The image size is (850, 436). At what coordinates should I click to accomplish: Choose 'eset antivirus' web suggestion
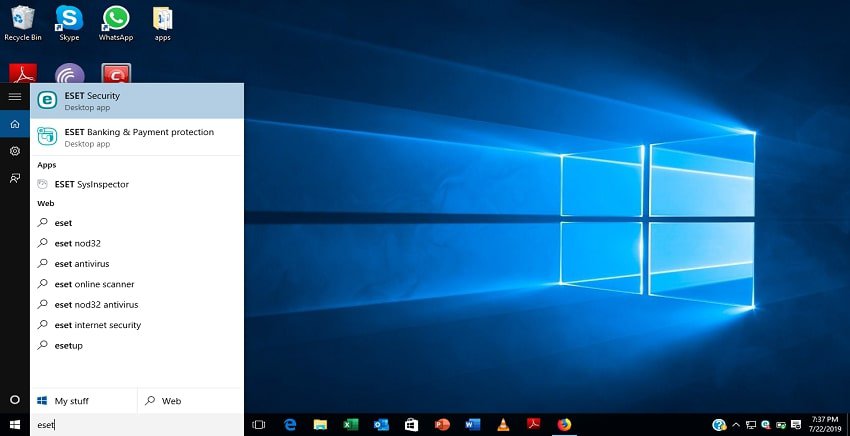click(x=137, y=264)
